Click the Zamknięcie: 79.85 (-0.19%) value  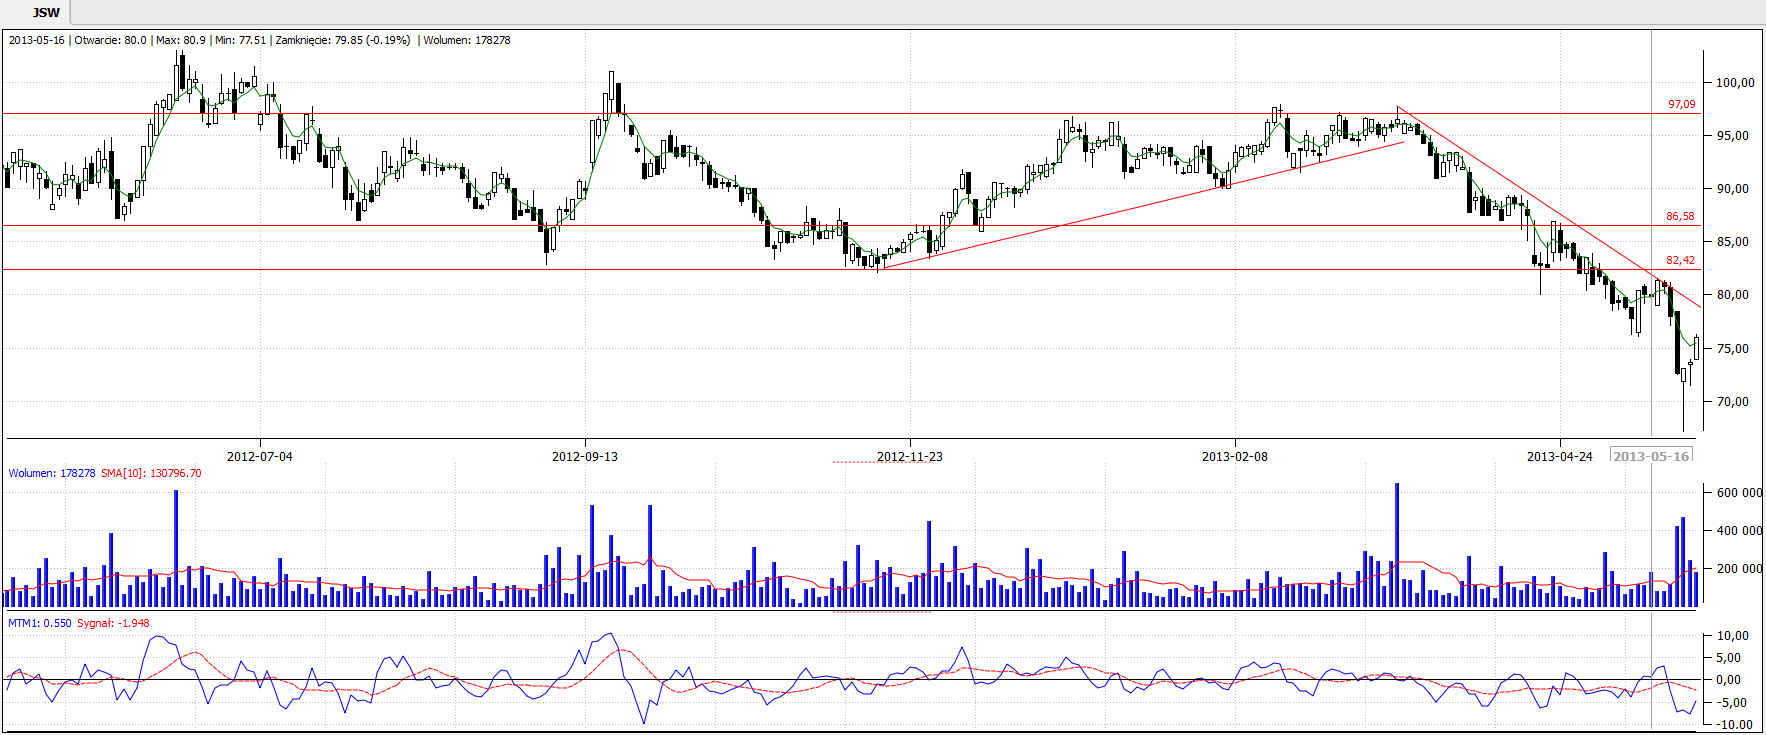tap(343, 40)
